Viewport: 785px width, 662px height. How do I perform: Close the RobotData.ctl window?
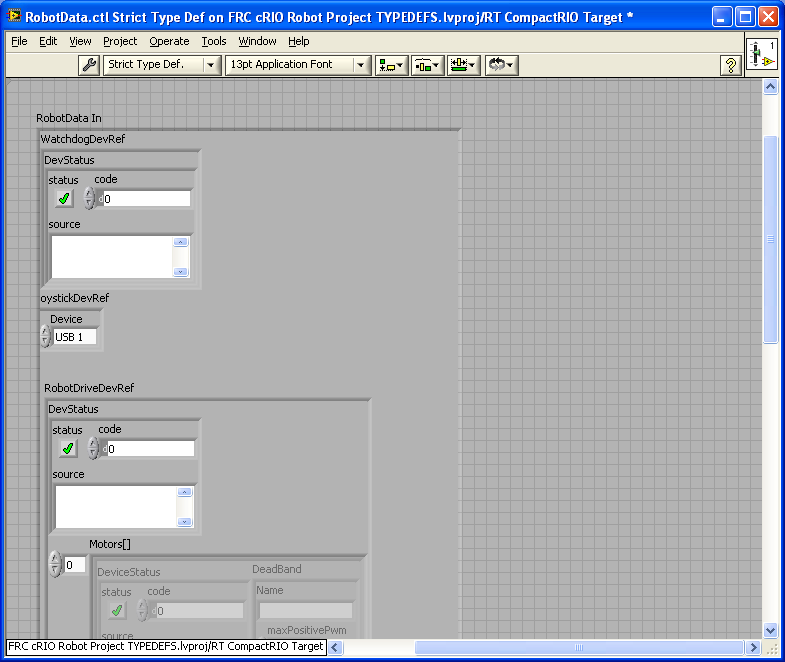pyautogui.click(x=768, y=17)
